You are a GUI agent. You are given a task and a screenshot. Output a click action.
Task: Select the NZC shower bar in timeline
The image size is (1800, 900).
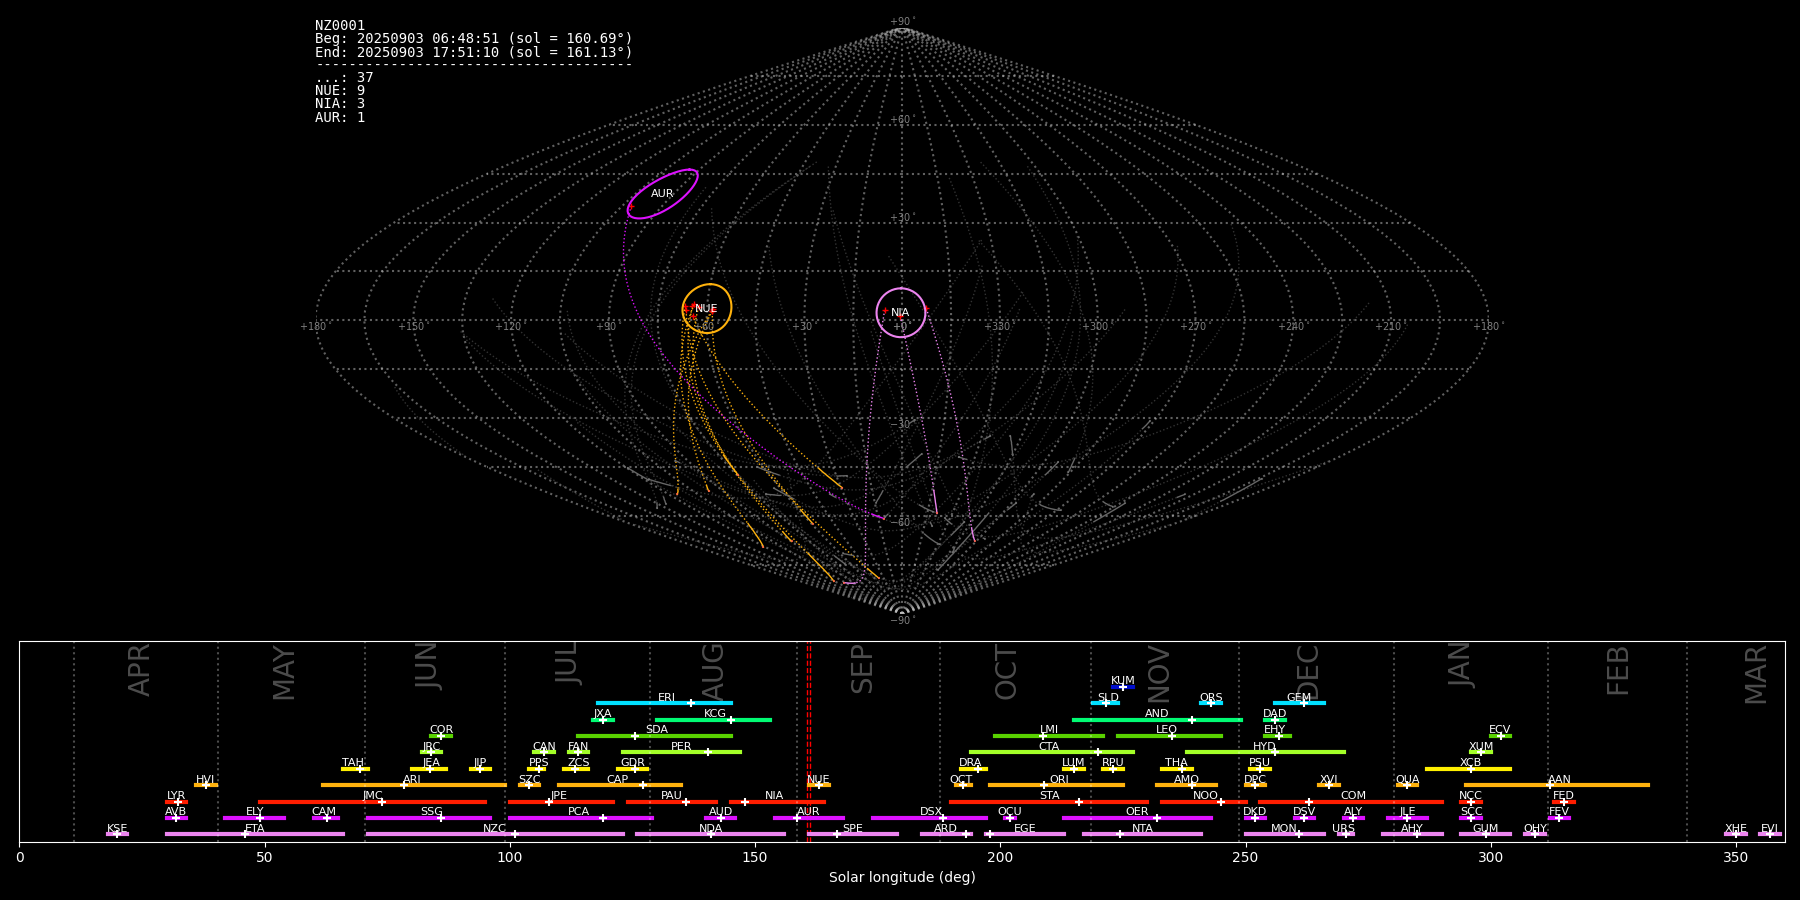click(x=495, y=834)
